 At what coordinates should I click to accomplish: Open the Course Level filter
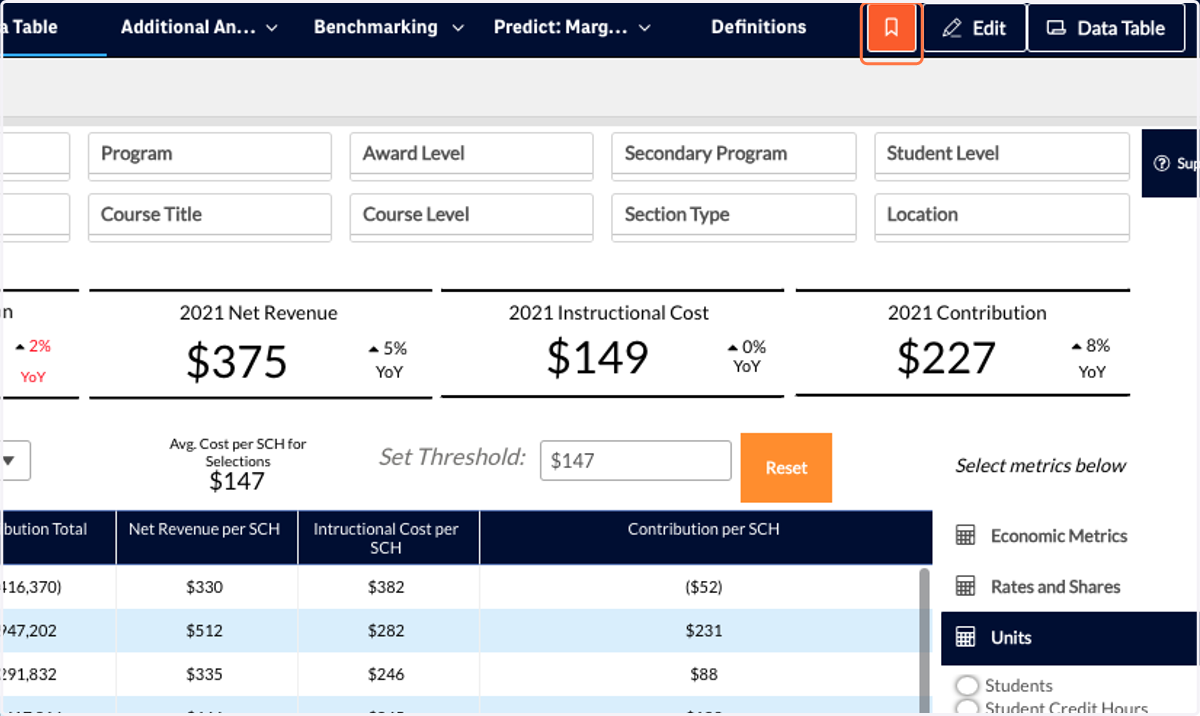pyautogui.click(x=471, y=216)
